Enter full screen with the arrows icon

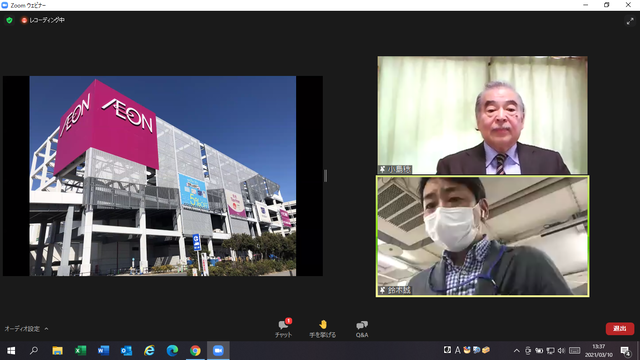tap(630, 21)
